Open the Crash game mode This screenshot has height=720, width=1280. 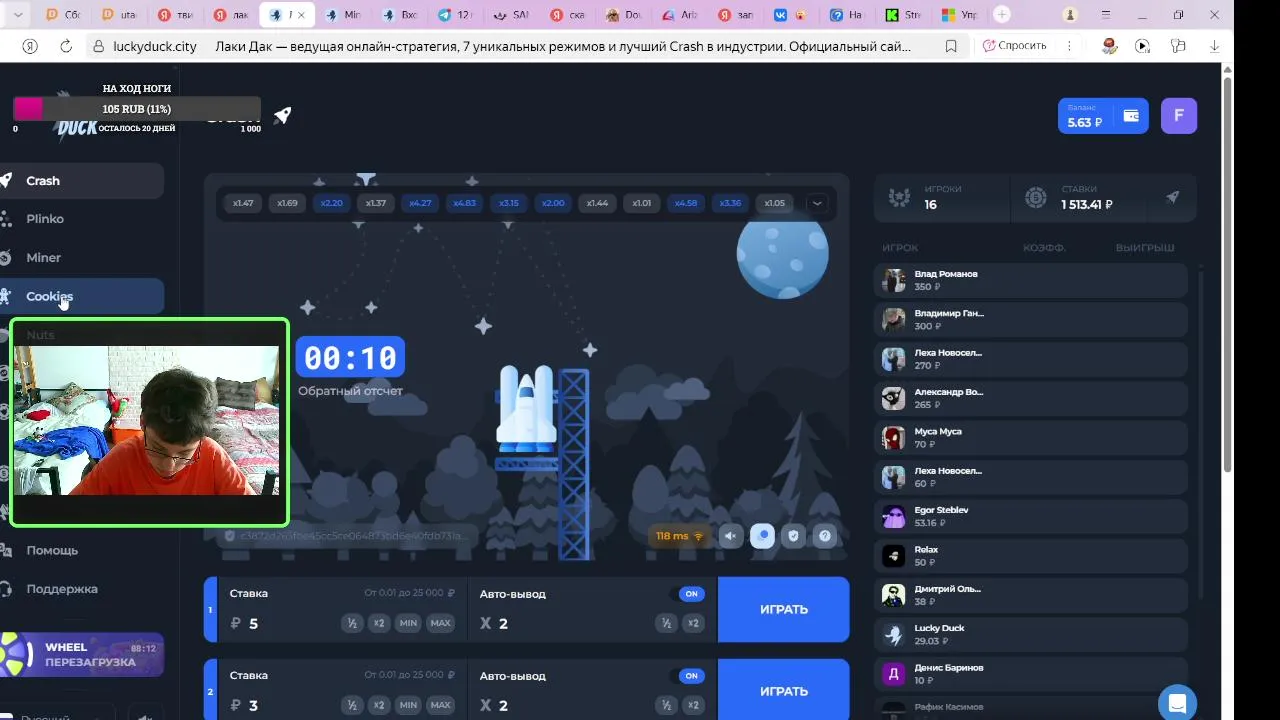[80, 181]
